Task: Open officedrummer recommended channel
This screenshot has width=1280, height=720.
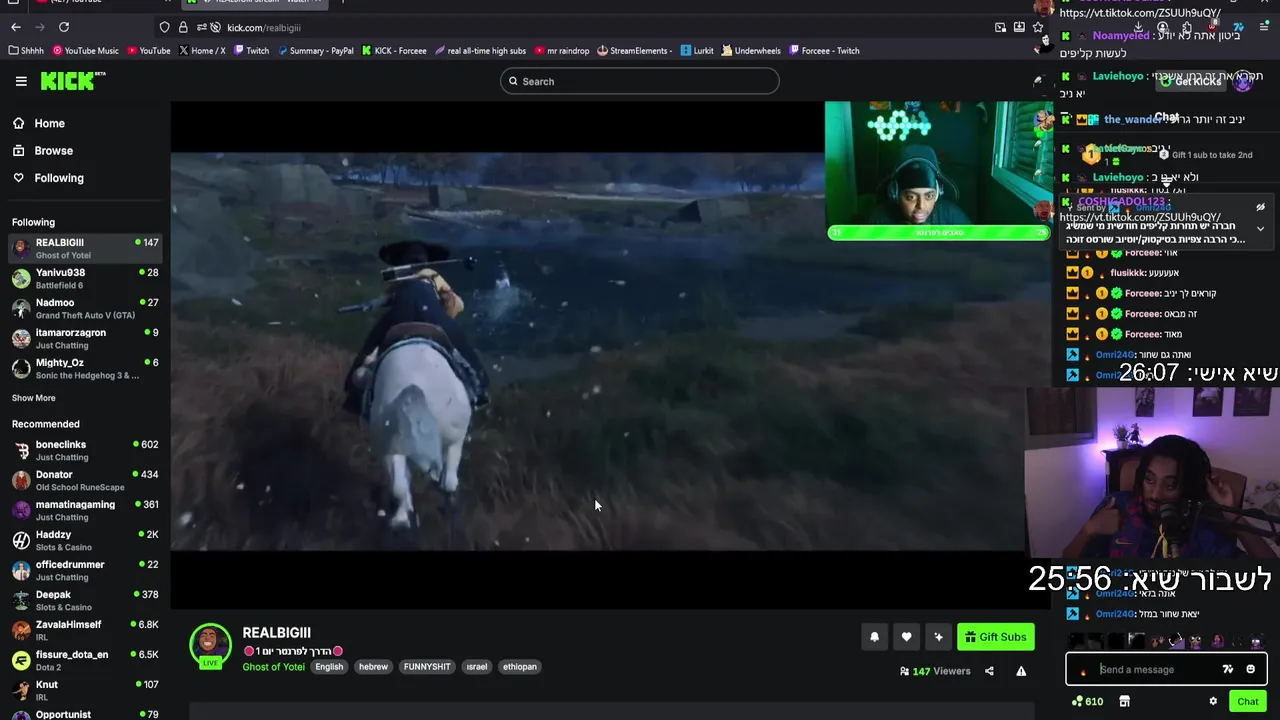Action: pyautogui.click(x=84, y=570)
